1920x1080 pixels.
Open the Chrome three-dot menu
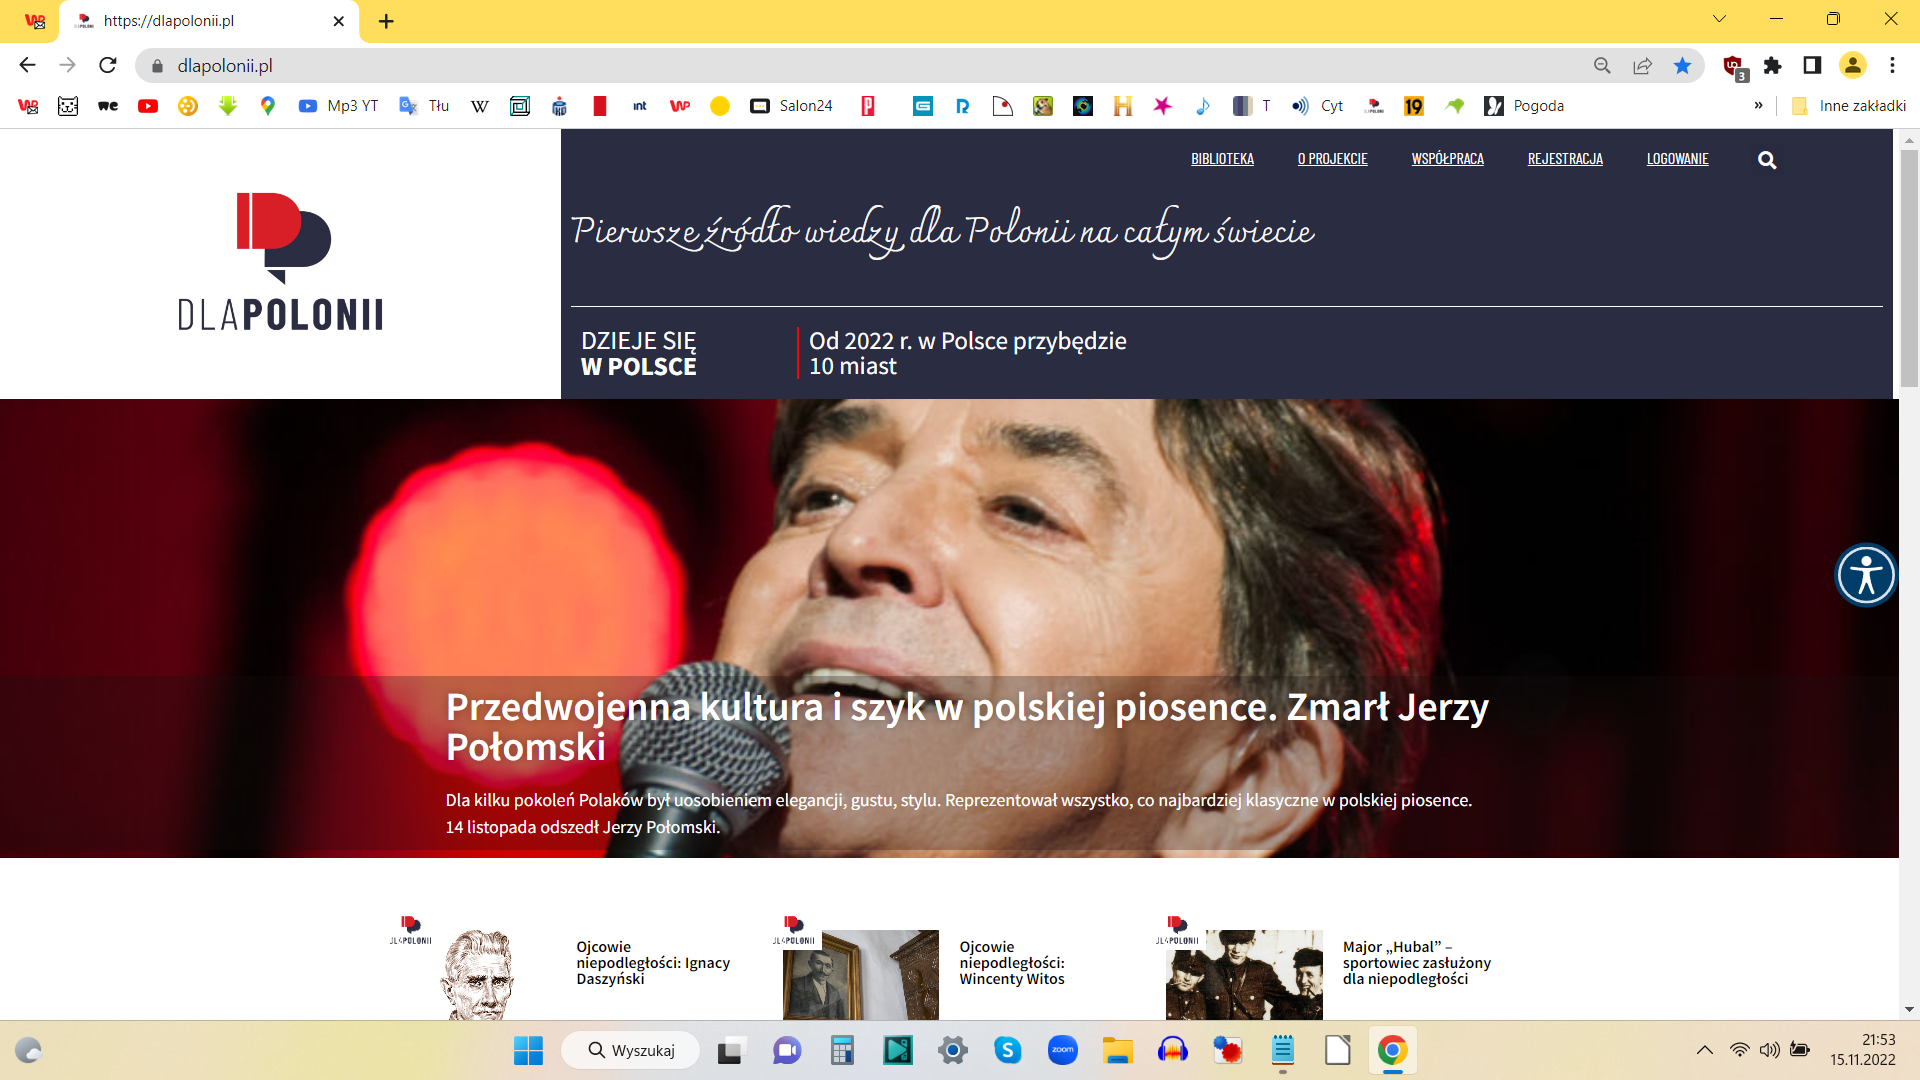pyautogui.click(x=1892, y=66)
